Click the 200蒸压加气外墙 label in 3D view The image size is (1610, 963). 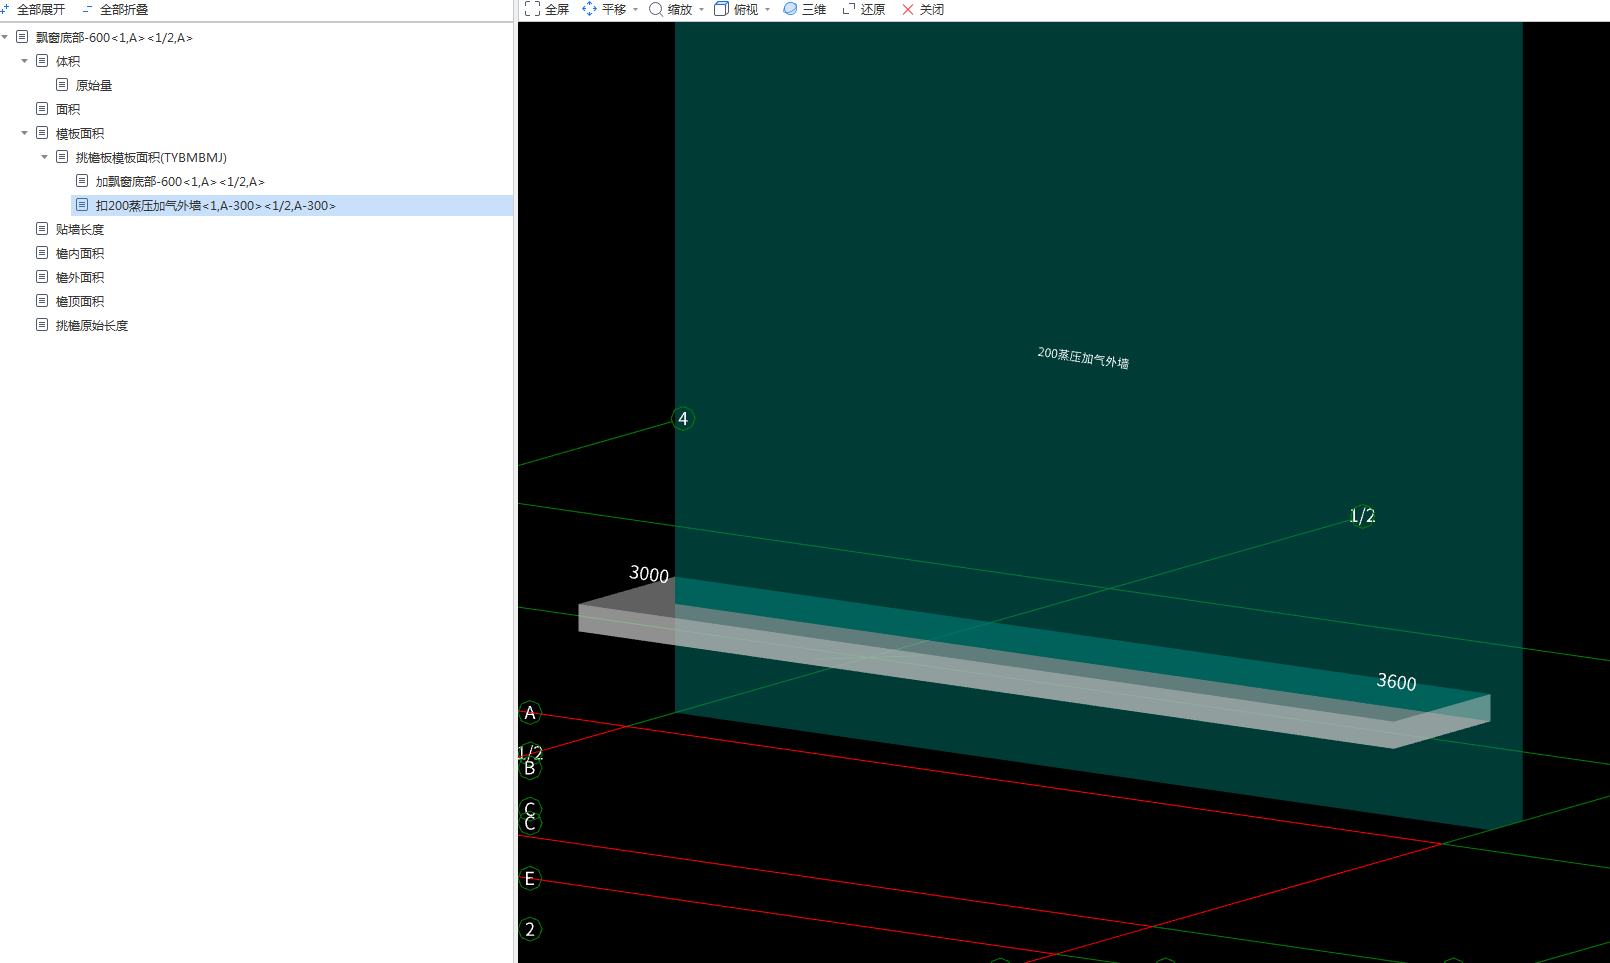point(1083,358)
